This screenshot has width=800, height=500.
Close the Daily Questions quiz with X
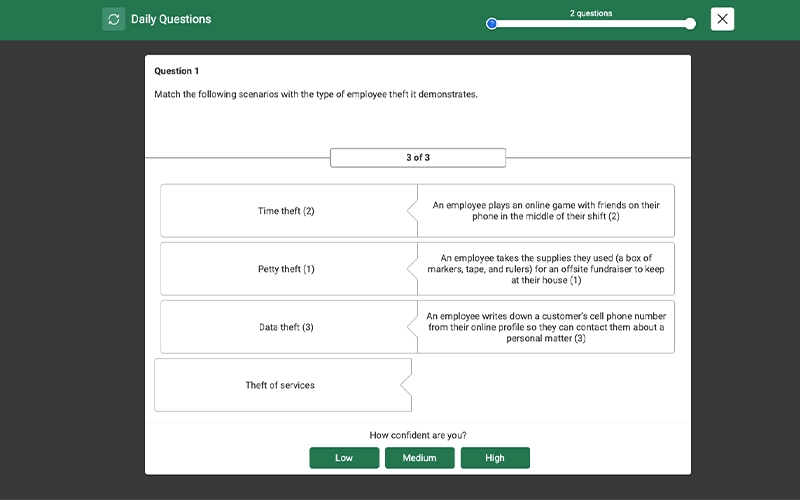pos(722,19)
